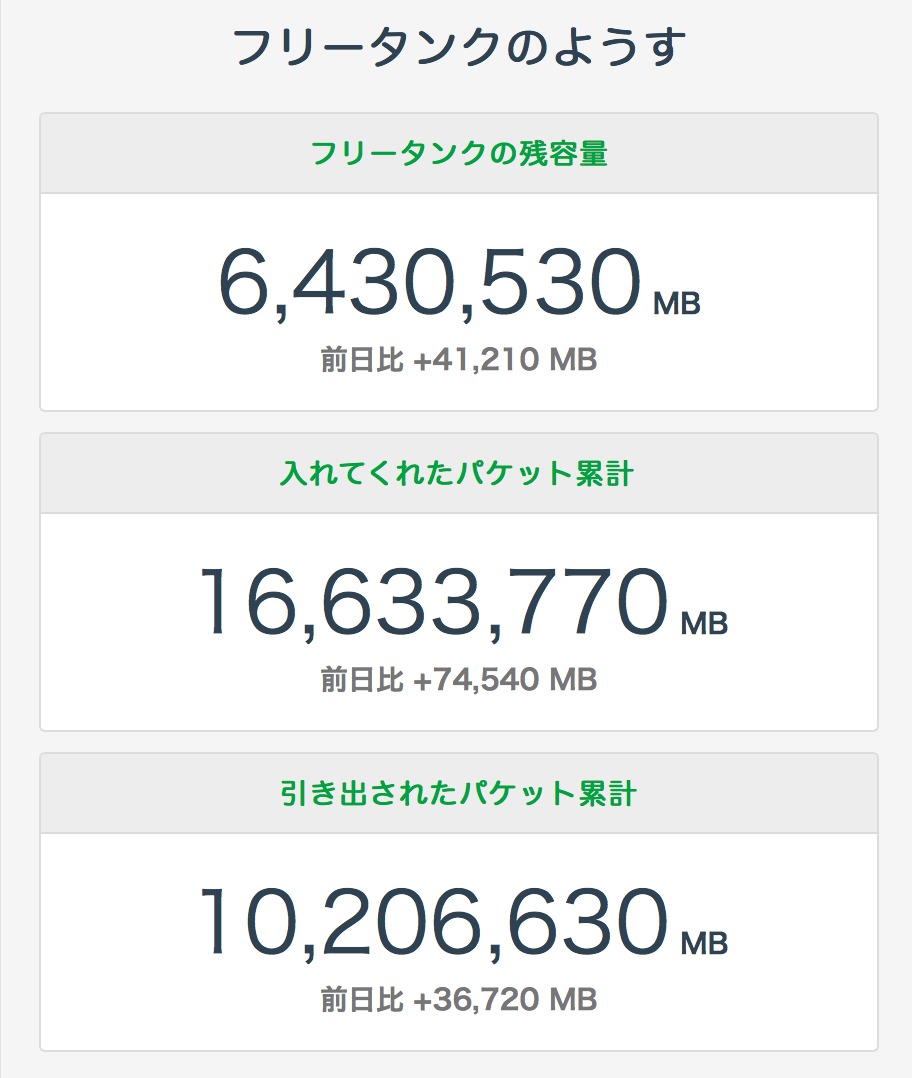Select the フリータンクの残容量 card header
912x1078 pixels.
point(459,154)
